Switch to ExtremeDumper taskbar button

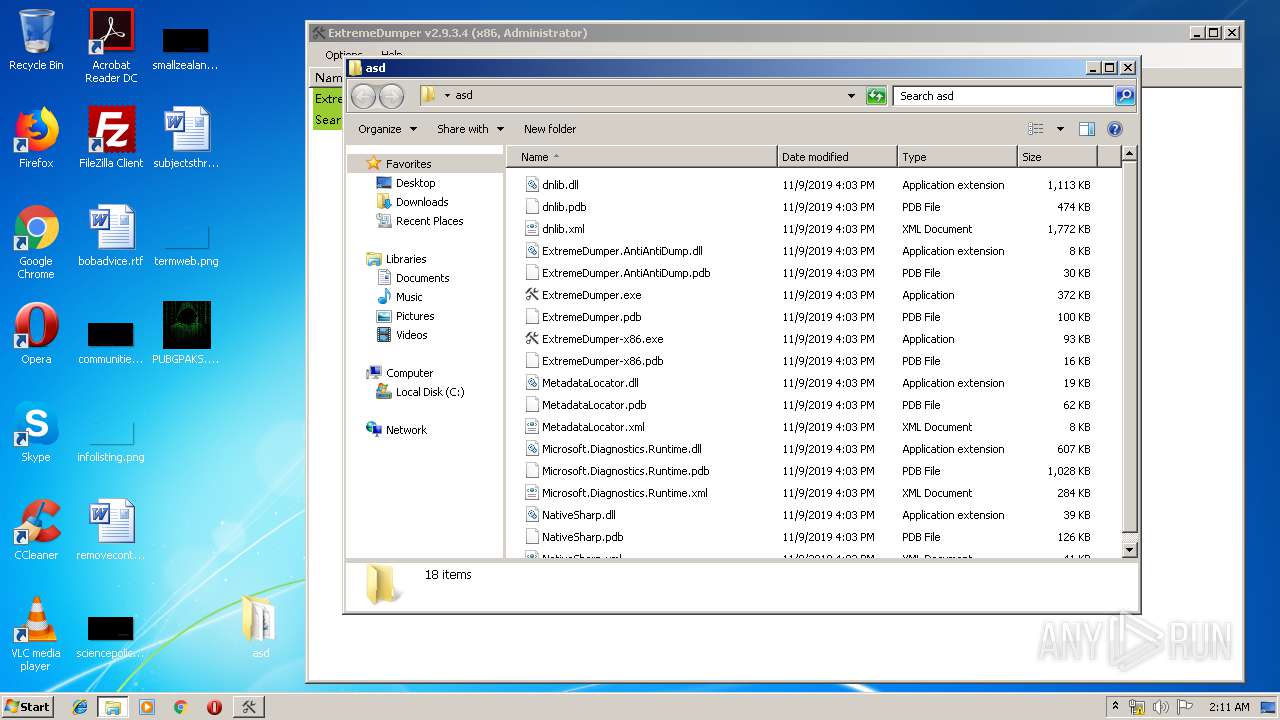[249, 707]
